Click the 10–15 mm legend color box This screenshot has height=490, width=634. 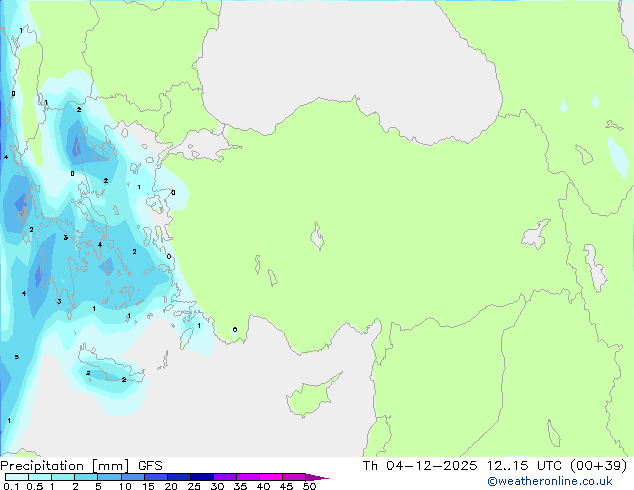tap(132, 477)
